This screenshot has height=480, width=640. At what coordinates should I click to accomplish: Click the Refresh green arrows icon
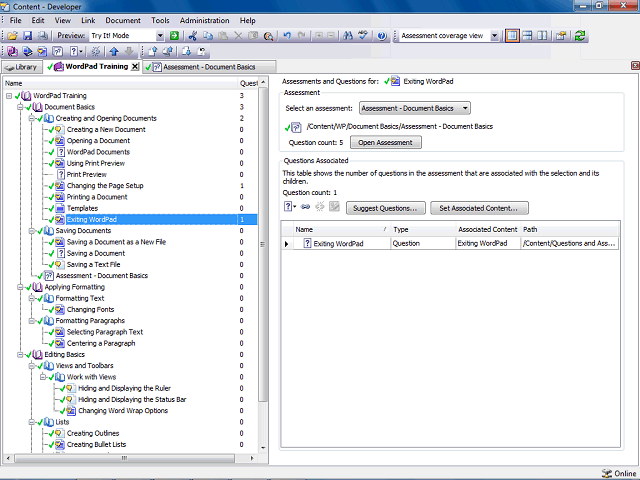pyautogui.click(x=580, y=36)
